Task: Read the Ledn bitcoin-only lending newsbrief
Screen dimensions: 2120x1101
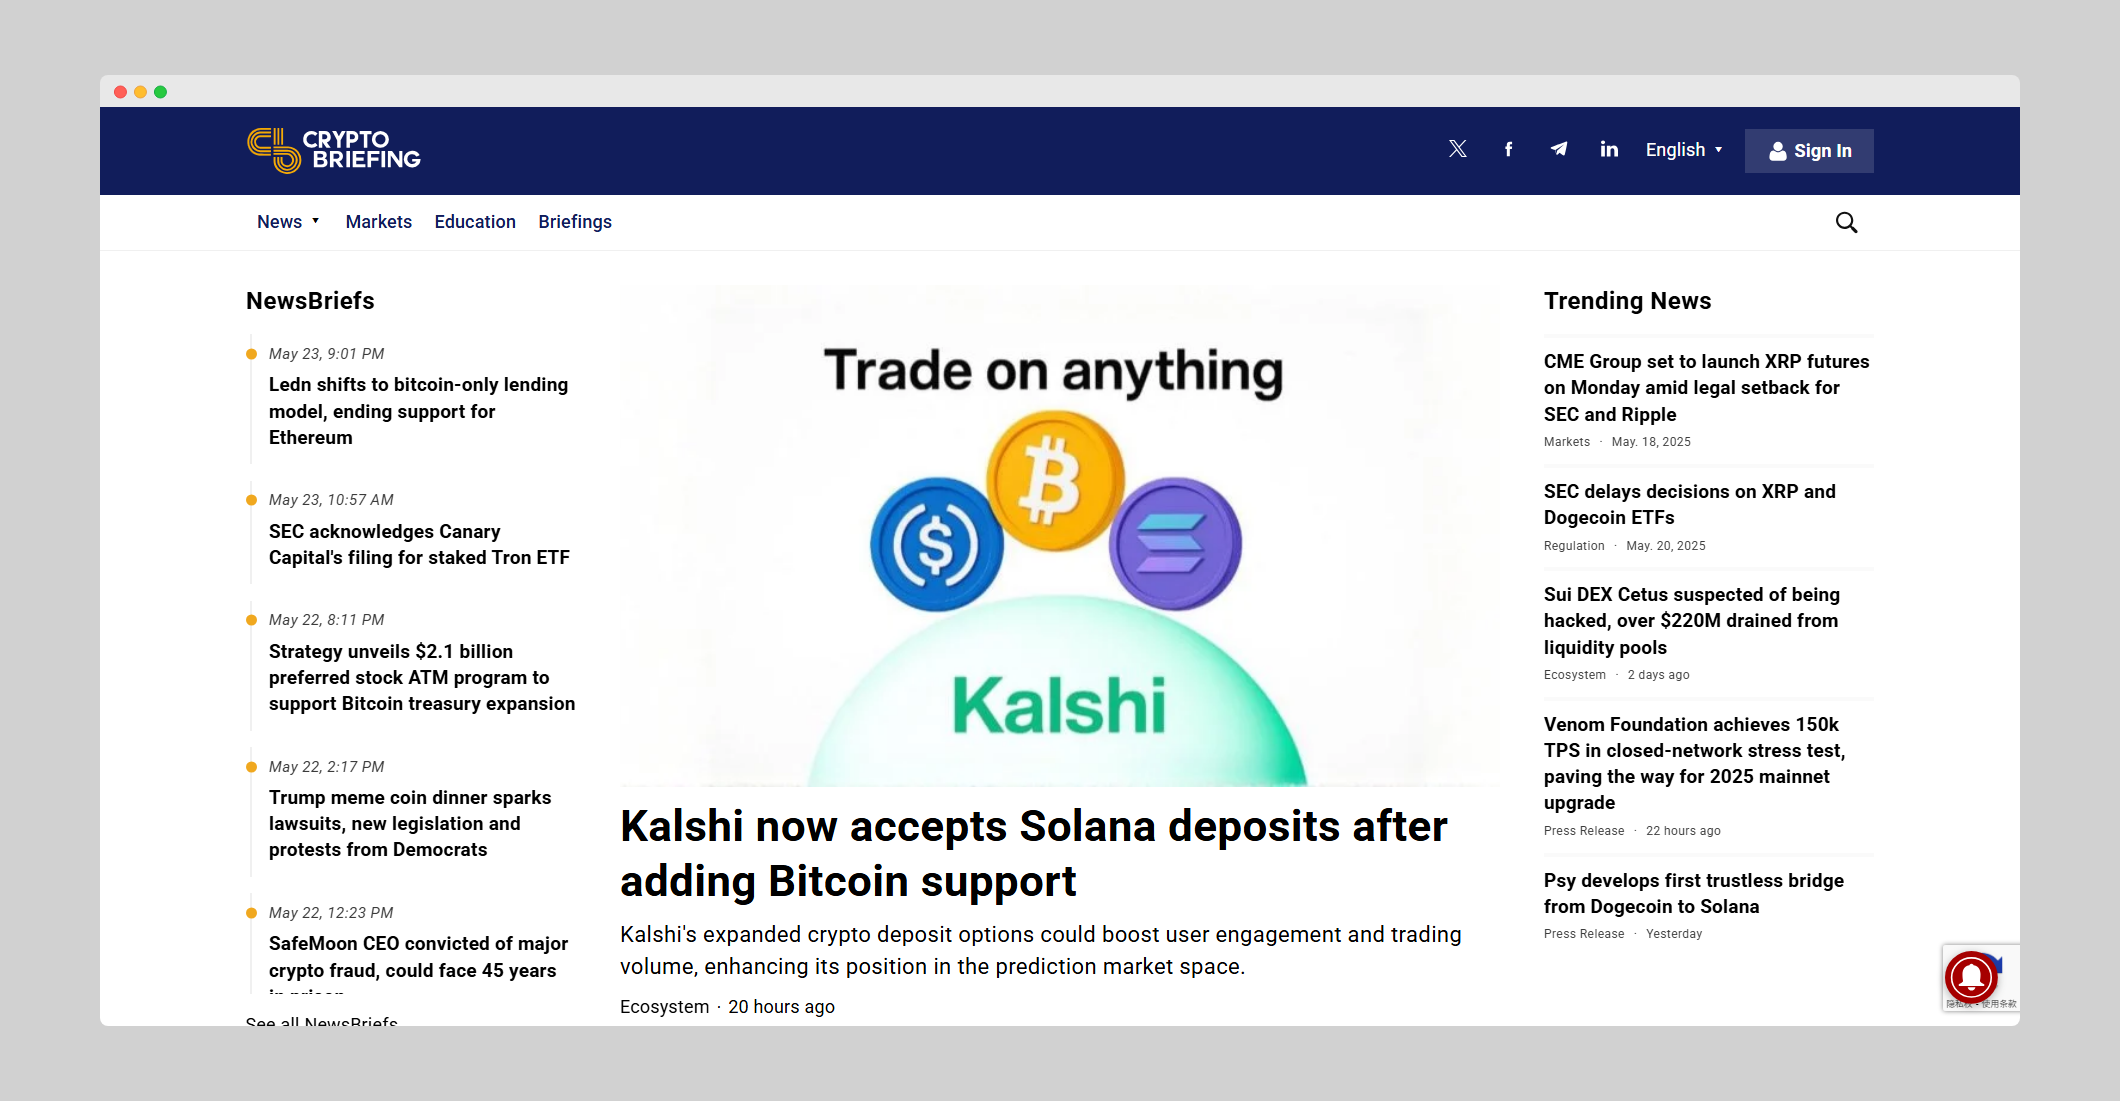Action: point(418,411)
